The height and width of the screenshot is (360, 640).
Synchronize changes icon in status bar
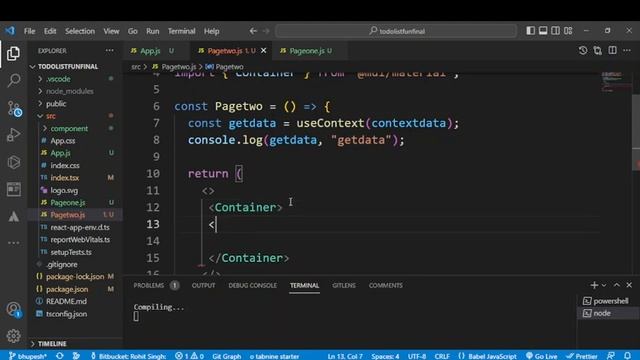[60, 356]
